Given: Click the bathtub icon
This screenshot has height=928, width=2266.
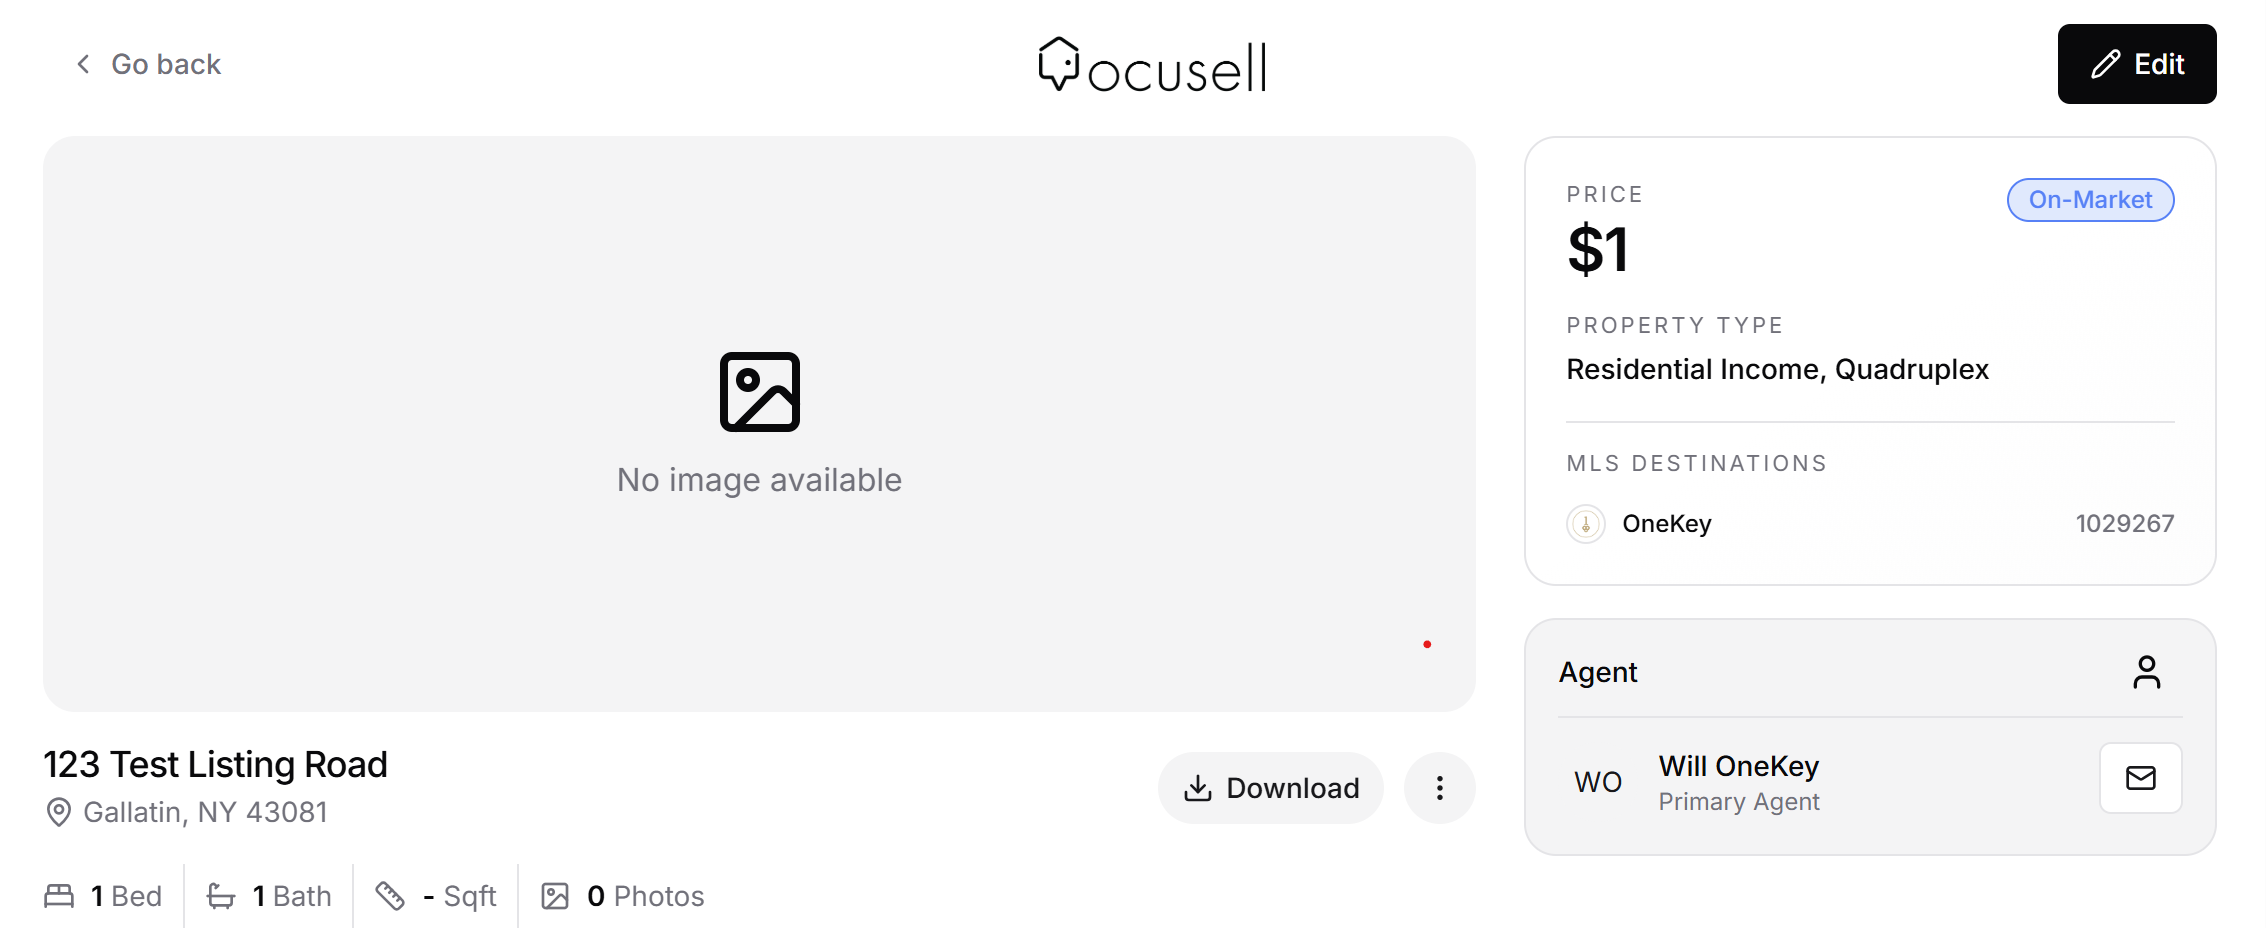Looking at the screenshot, I should 221,896.
